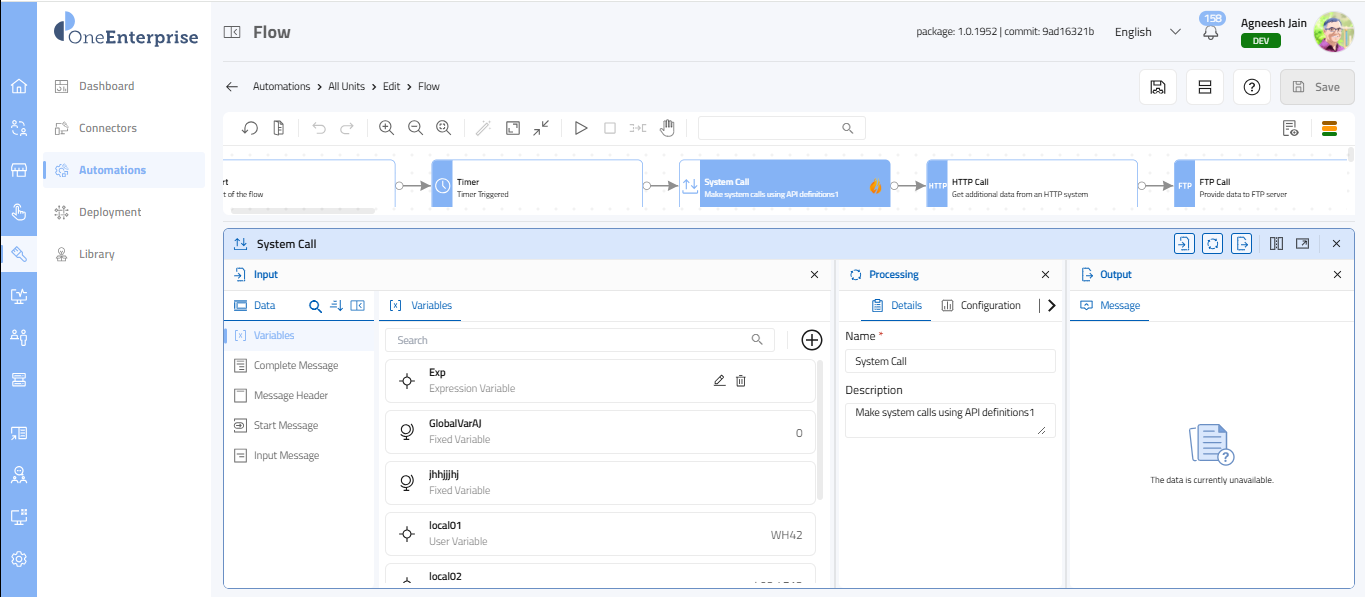
Task: Click the help question mark icon
Action: click(1251, 87)
